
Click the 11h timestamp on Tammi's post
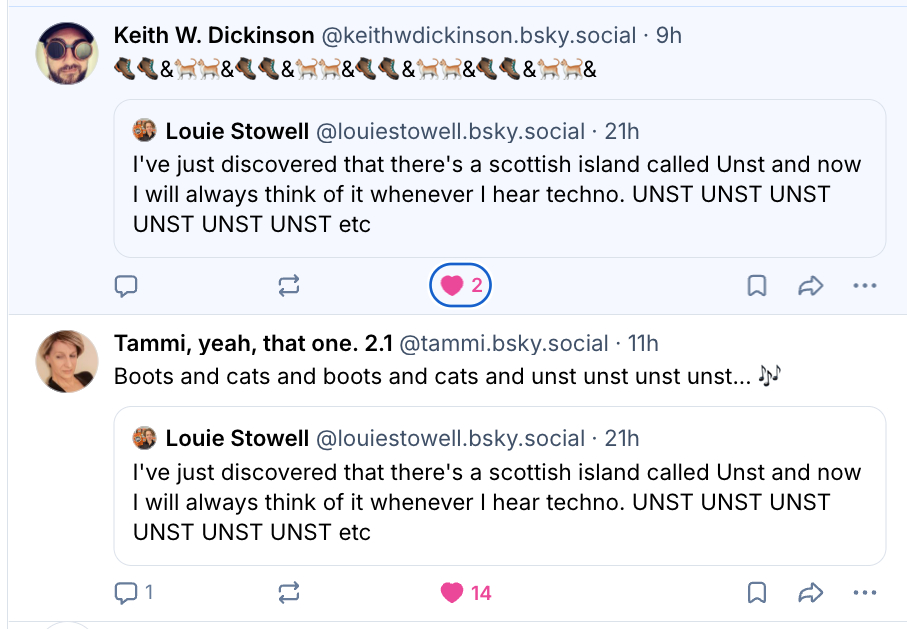tap(643, 344)
